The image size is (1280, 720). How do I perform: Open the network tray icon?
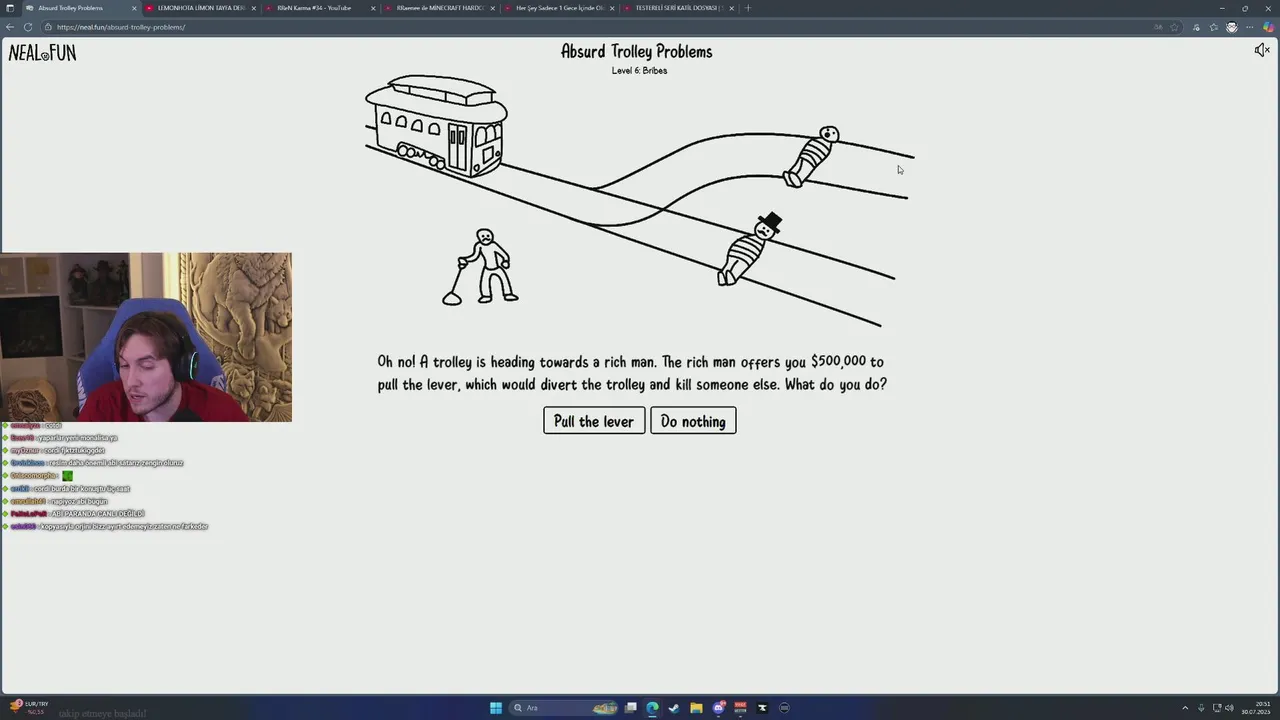tap(1215, 708)
